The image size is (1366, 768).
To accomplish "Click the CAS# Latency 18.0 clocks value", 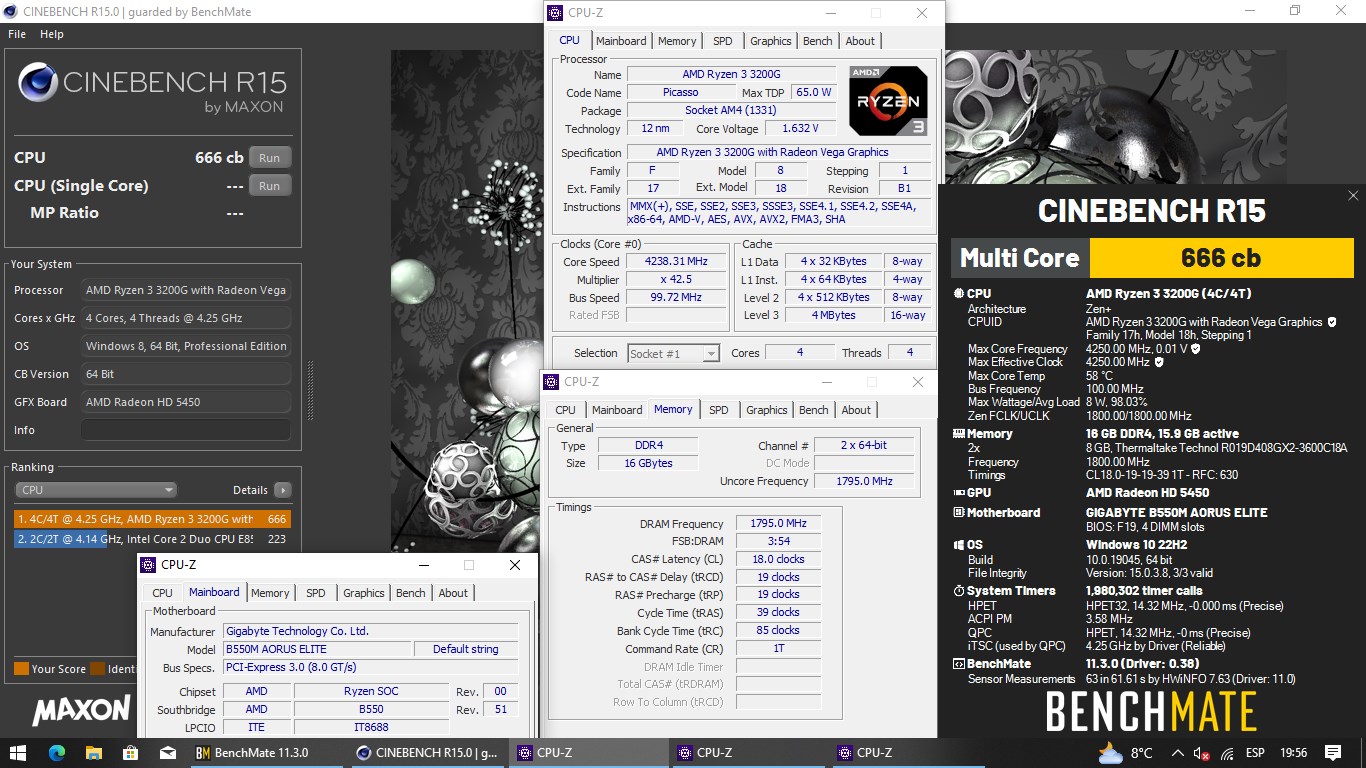I will pyautogui.click(x=778, y=560).
